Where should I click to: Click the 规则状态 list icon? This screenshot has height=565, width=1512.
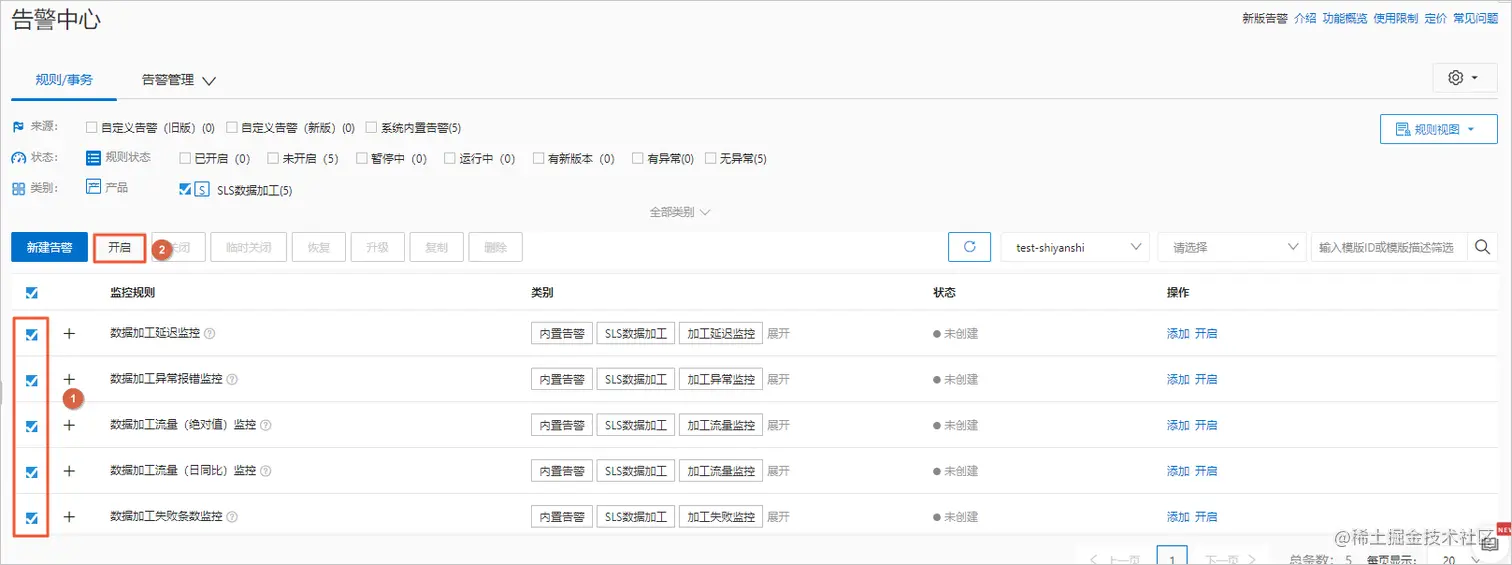click(x=93, y=158)
